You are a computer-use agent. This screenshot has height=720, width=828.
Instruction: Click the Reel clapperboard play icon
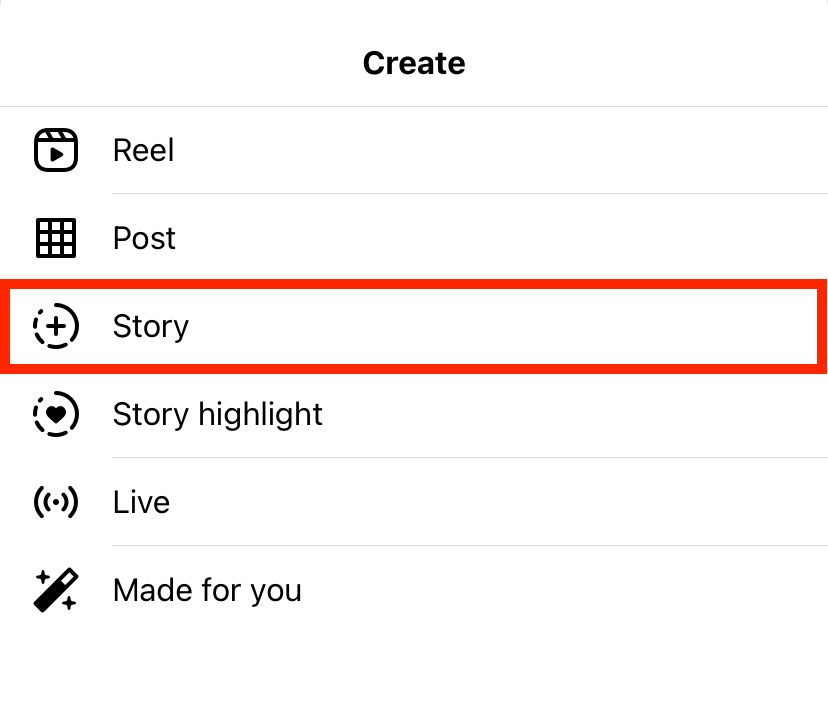56,150
